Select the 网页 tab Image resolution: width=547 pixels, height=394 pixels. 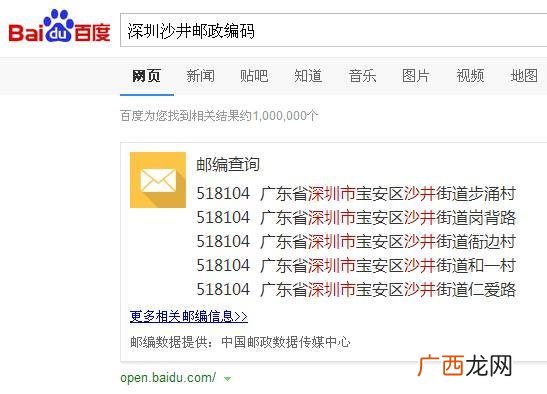(147, 76)
